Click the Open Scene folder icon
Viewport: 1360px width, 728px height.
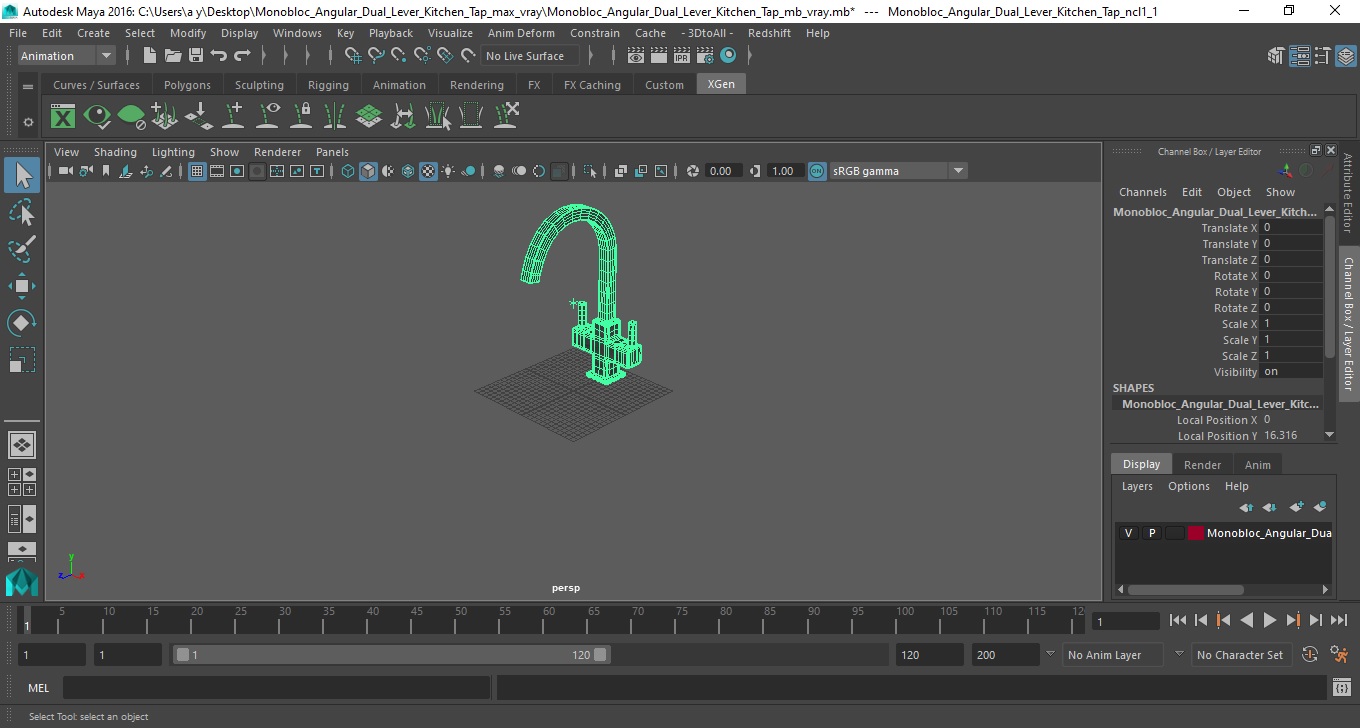(172, 56)
